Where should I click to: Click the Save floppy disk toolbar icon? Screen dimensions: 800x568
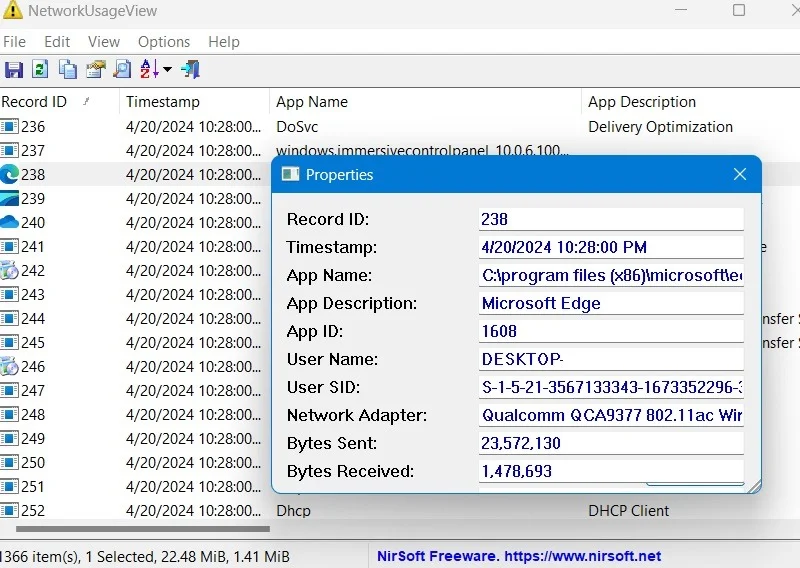(14, 69)
